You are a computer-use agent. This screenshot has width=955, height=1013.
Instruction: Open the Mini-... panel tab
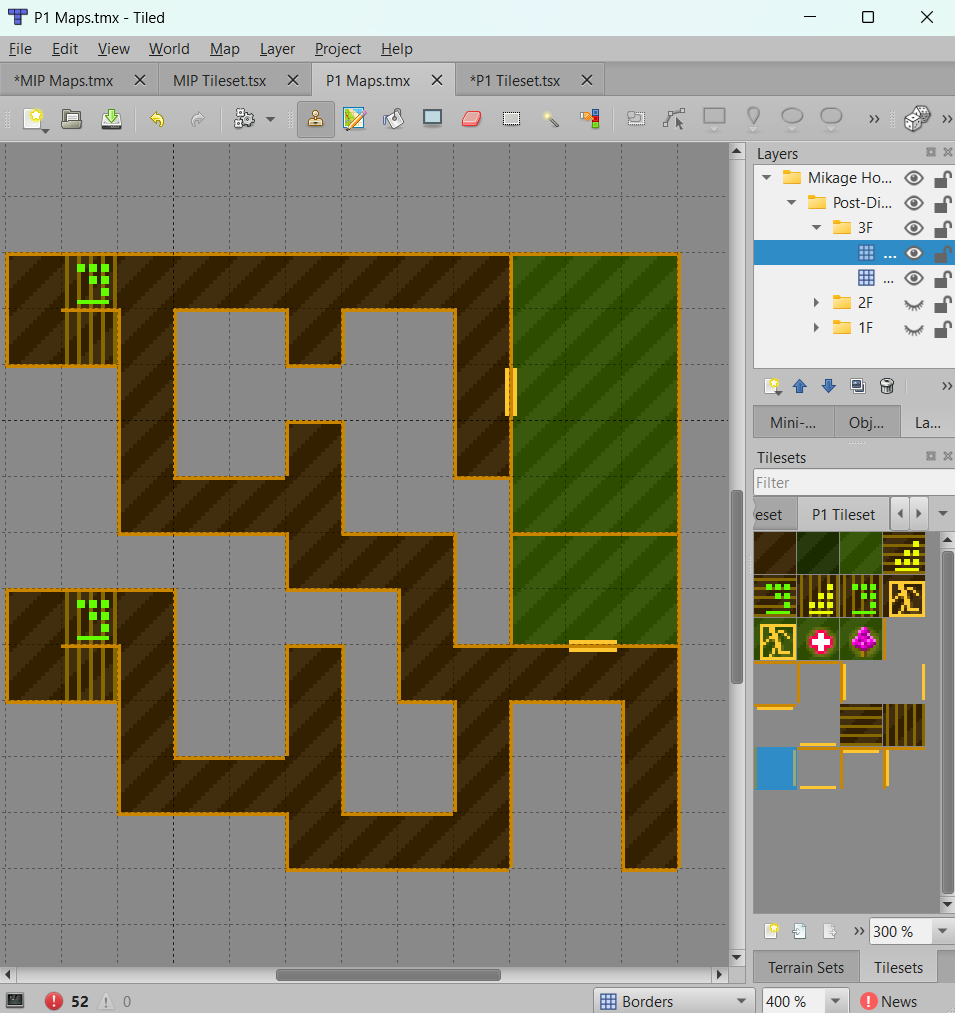(x=793, y=423)
